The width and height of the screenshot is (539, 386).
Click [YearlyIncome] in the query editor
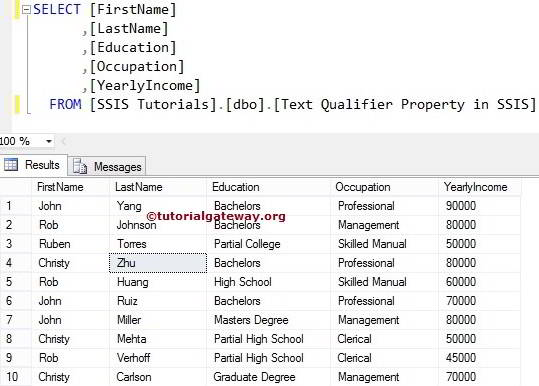click(145, 86)
